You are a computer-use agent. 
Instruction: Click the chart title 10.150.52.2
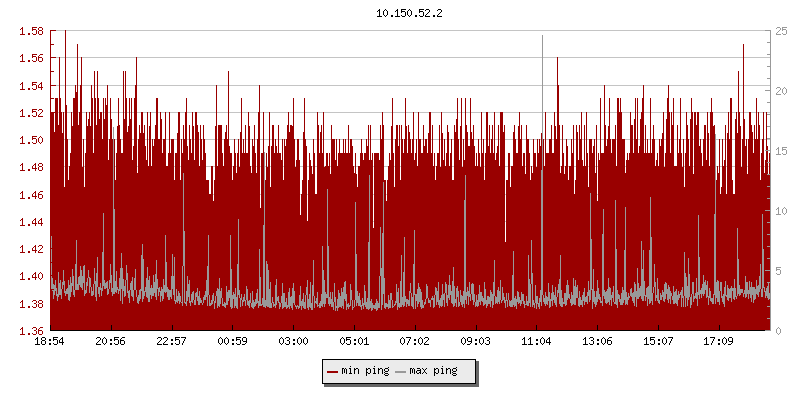pyautogui.click(x=409, y=13)
